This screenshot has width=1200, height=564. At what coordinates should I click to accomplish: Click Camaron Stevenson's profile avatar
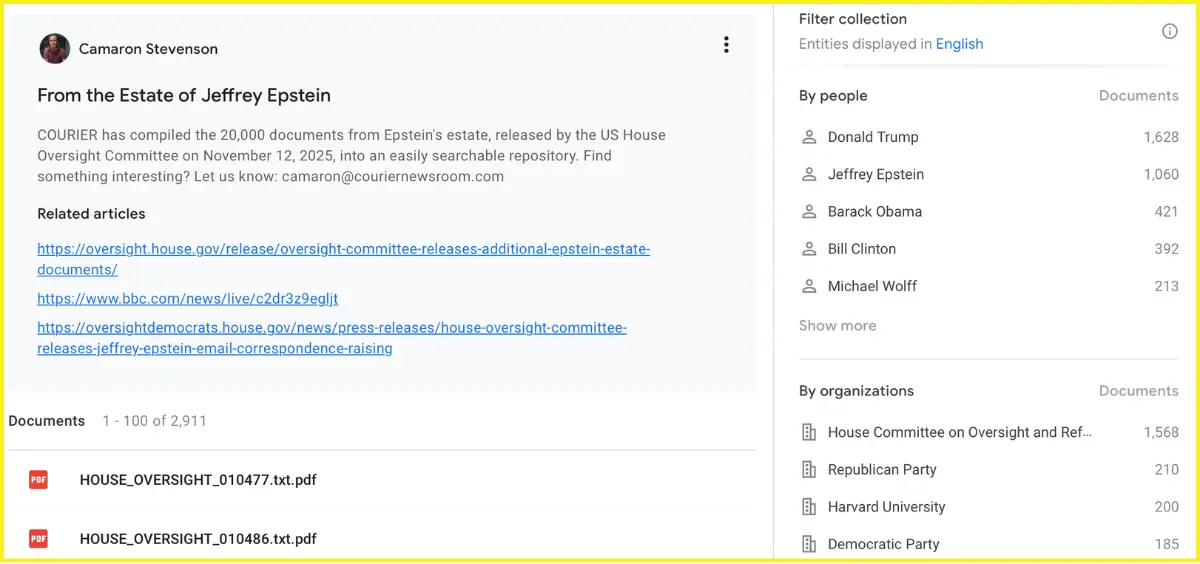[54, 48]
